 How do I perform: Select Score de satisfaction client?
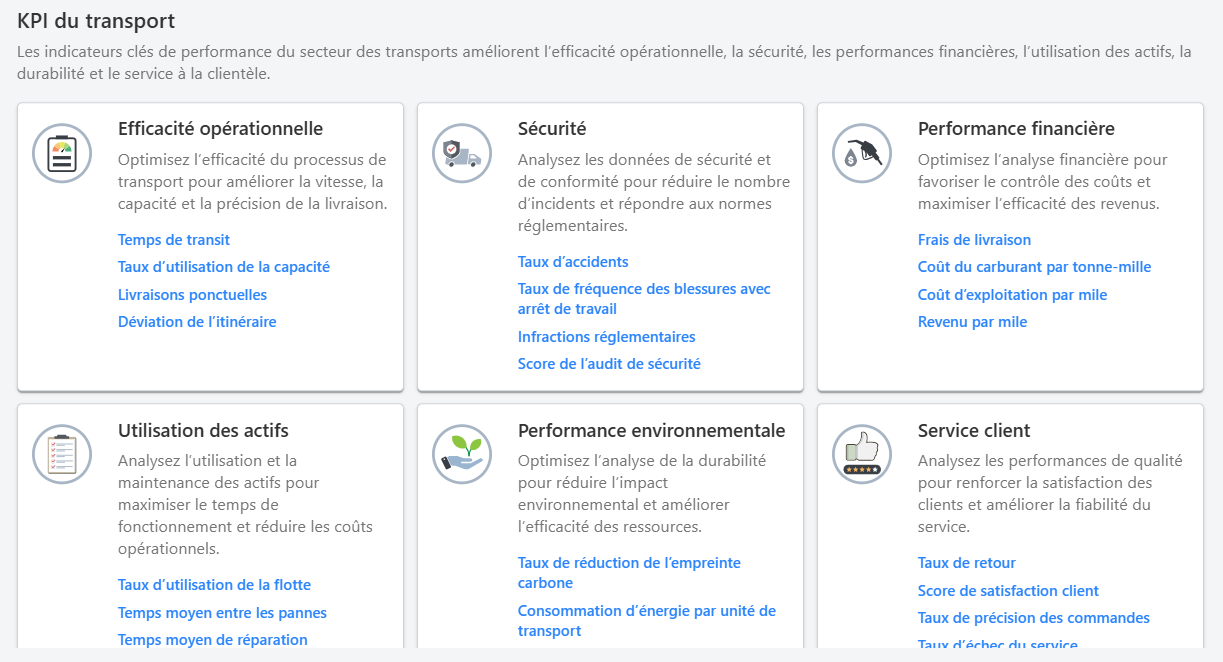tap(1008, 590)
